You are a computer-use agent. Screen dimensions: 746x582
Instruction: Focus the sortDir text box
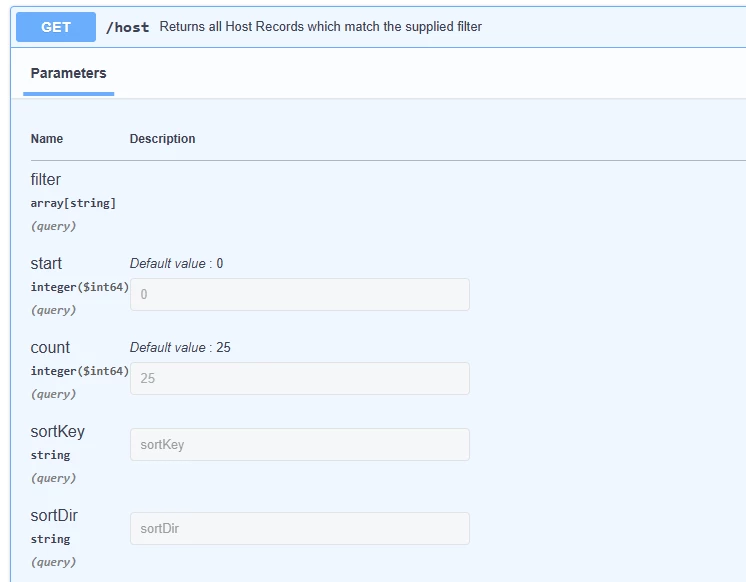tap(300, 528)
